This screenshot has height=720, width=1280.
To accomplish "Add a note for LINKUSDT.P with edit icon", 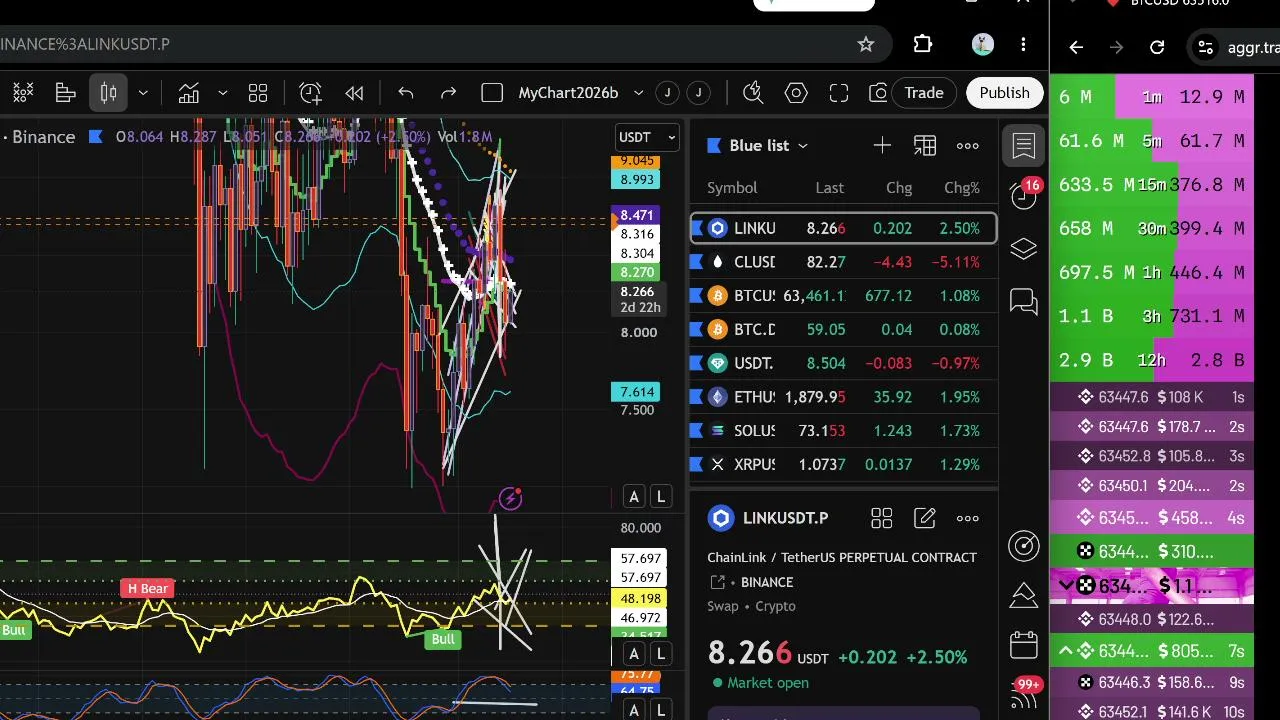I will (x=925, y=518).
